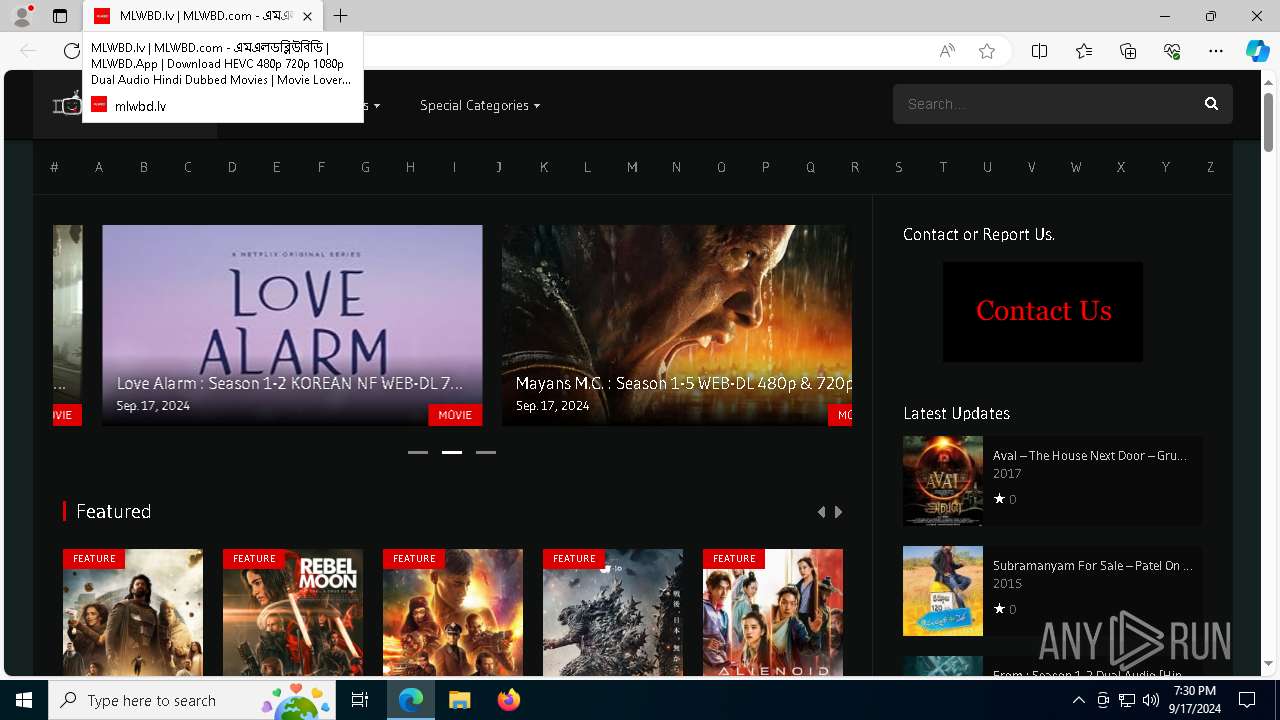Screen dimensions: 1280x720
Task: Show hidden system tray icons
Action: (x=1078, y=700)
